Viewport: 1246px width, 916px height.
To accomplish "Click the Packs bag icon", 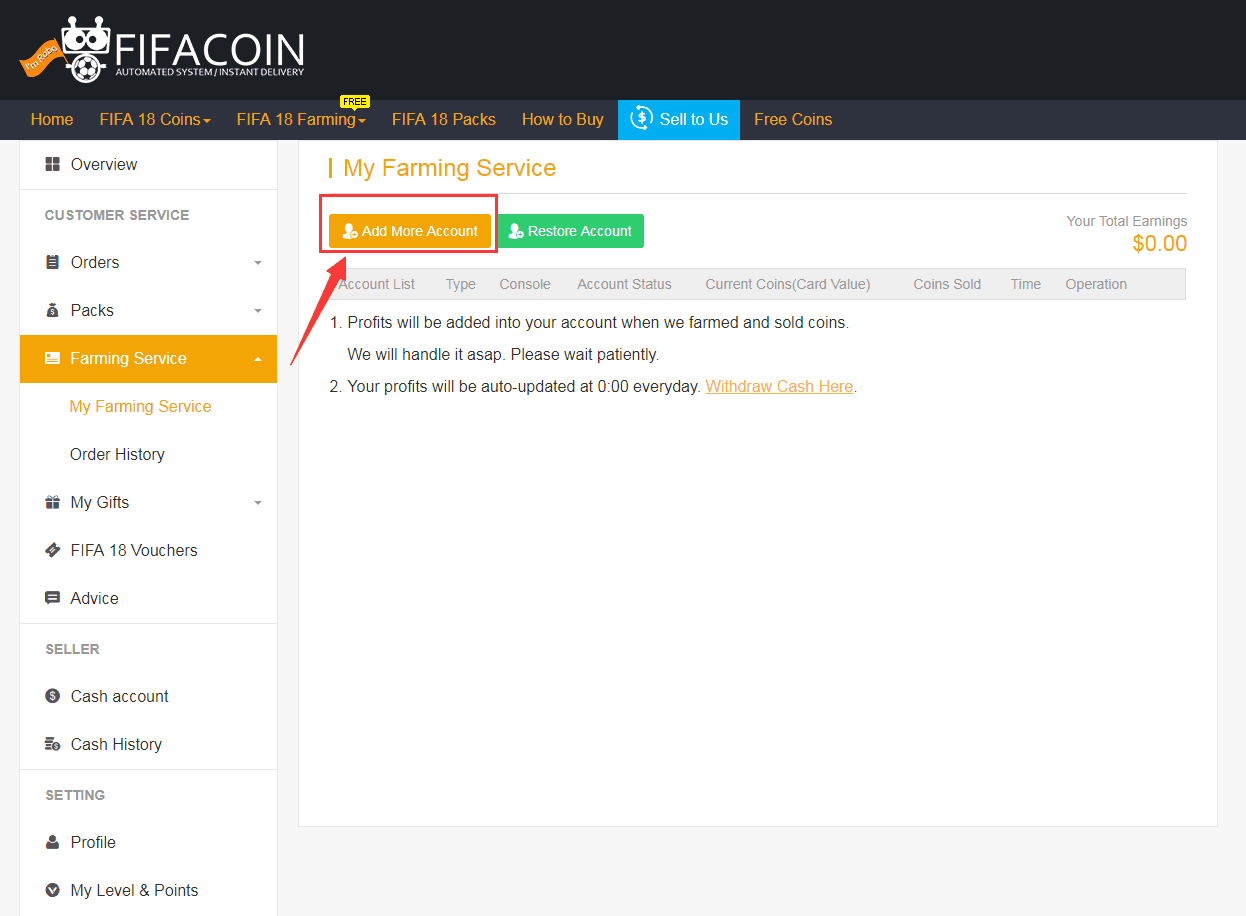I will pos(52,310).
